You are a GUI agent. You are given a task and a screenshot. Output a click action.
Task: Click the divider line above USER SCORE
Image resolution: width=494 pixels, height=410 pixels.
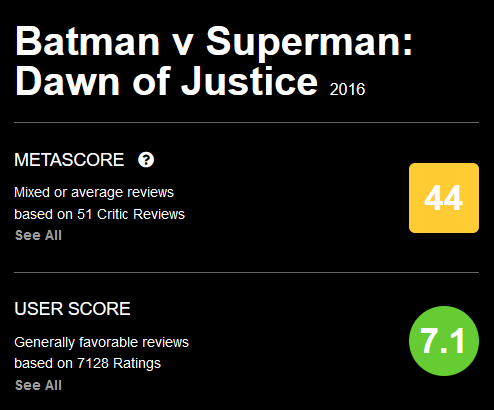coord(246,272)
